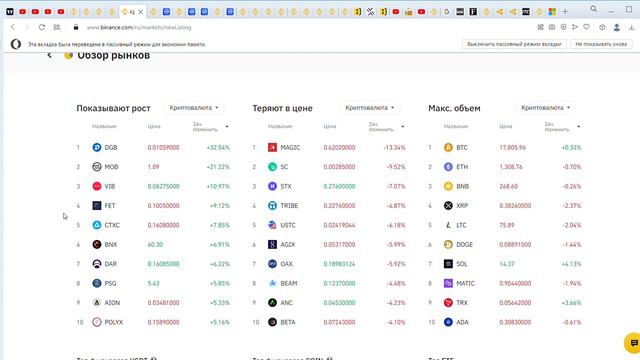640x360 pixels.
Task: Click the AGIX coin icon
Action: (272, 244)
